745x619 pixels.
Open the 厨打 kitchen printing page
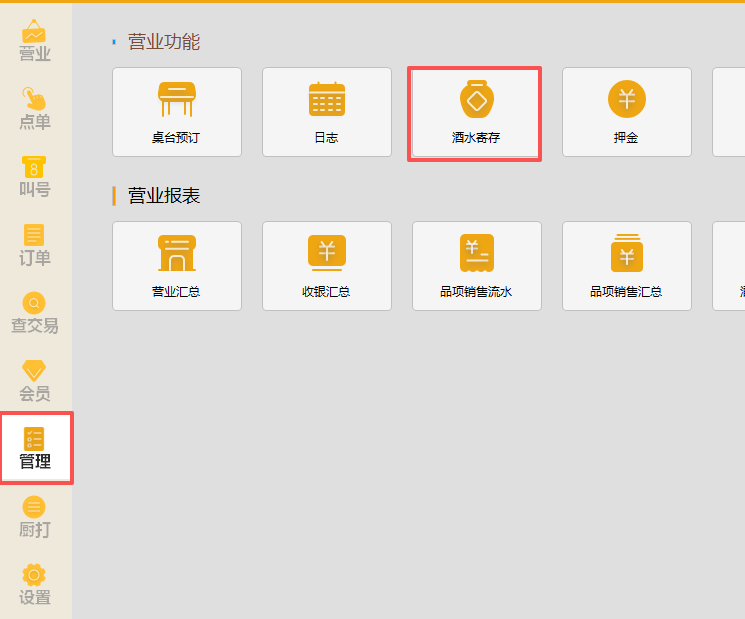pos(35,517)
